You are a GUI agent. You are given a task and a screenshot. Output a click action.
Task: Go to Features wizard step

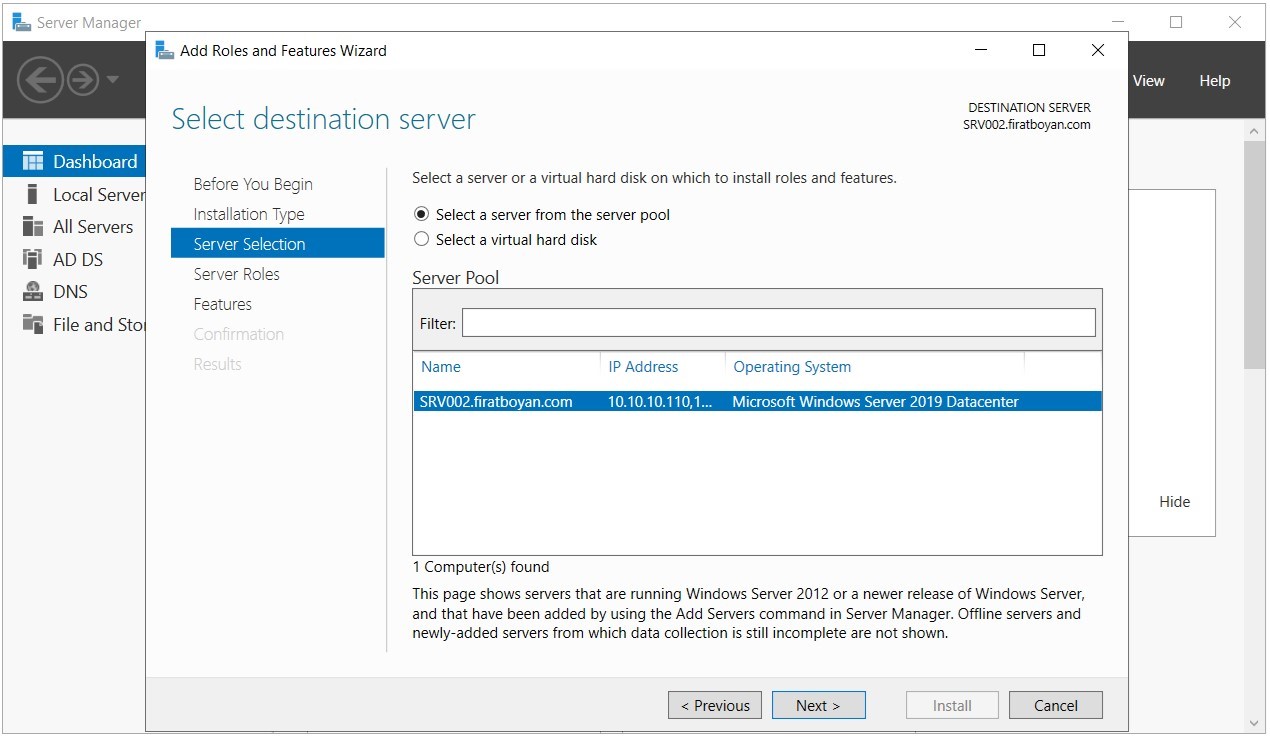point(223,304)
